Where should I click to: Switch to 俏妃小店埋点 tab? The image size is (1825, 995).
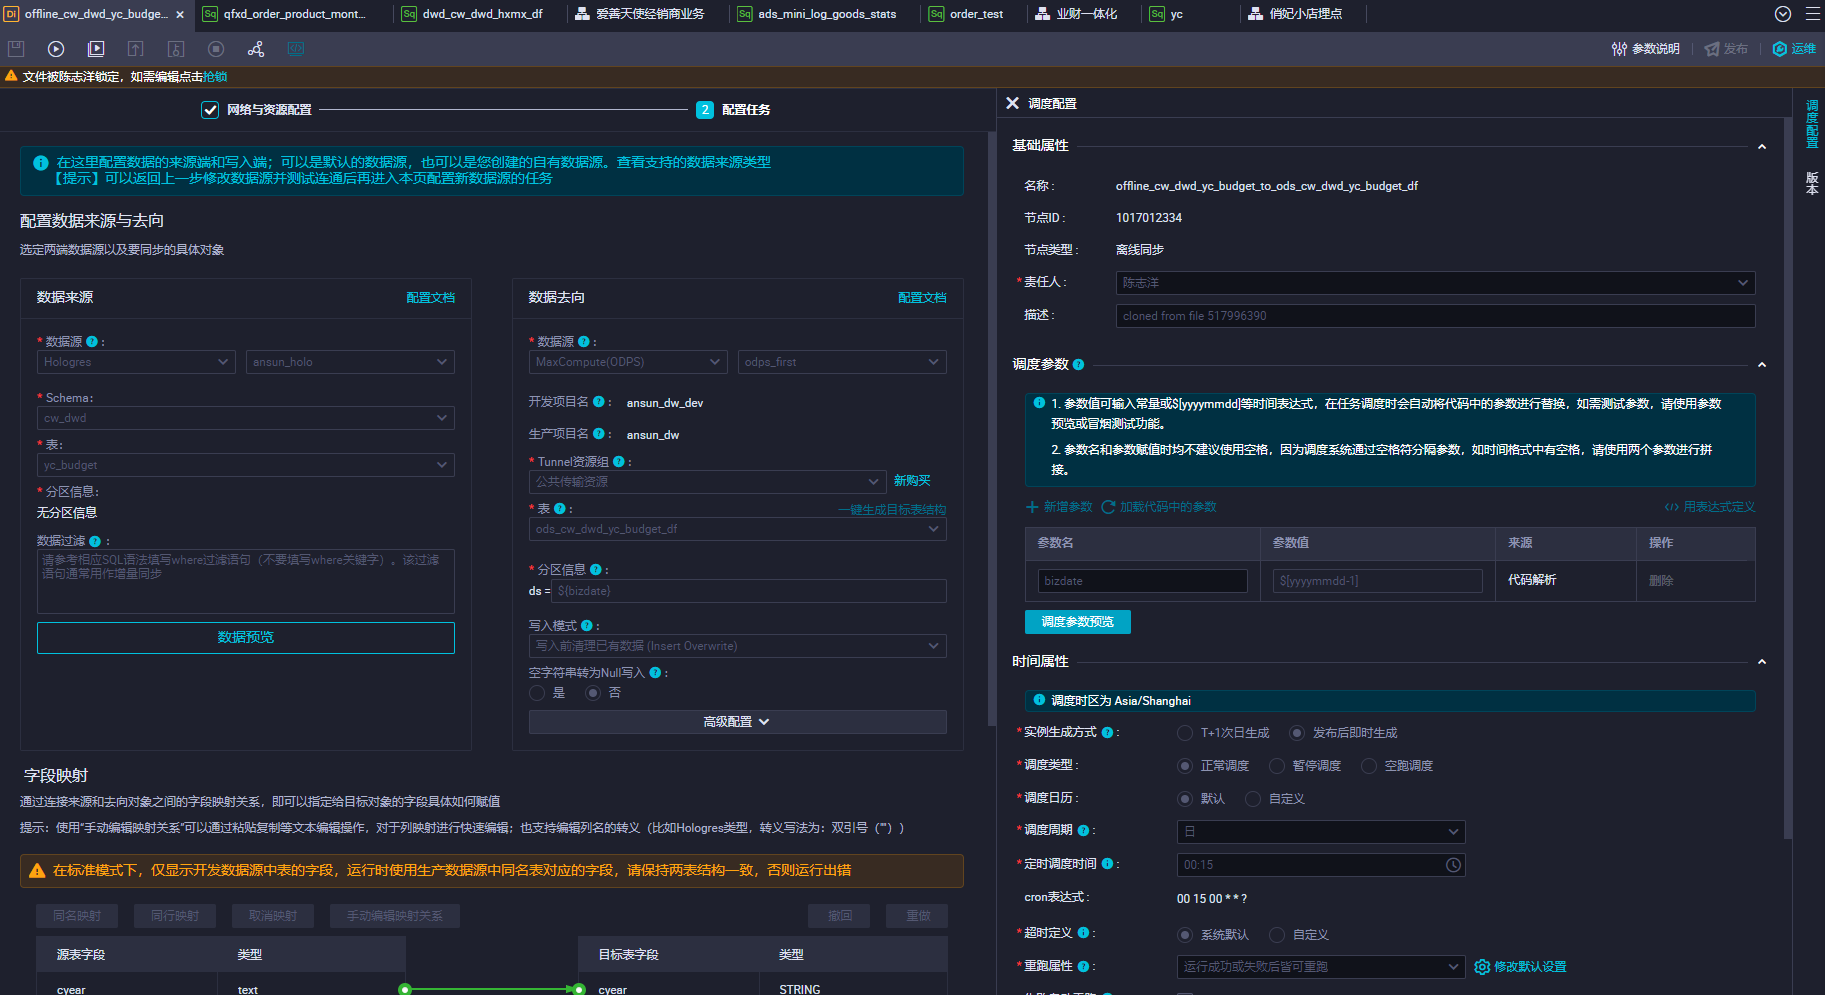click(x=1305, y=14)
